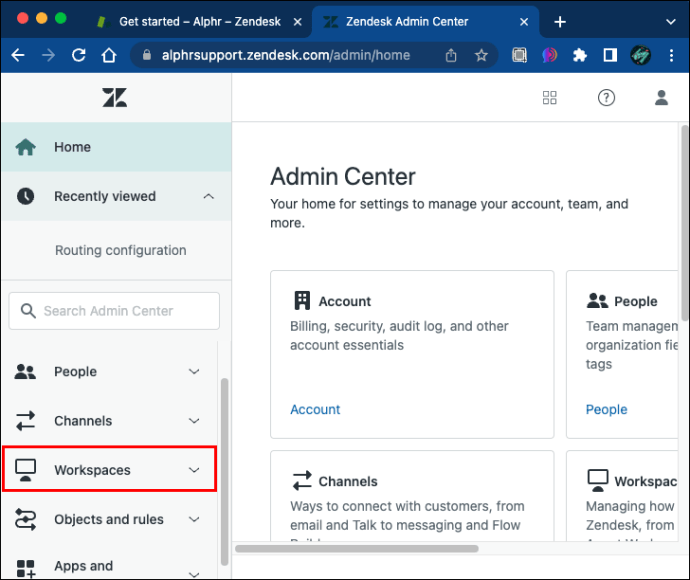
Task: Click the Channels arrows icon in sidebar
Action: point(25,421)
